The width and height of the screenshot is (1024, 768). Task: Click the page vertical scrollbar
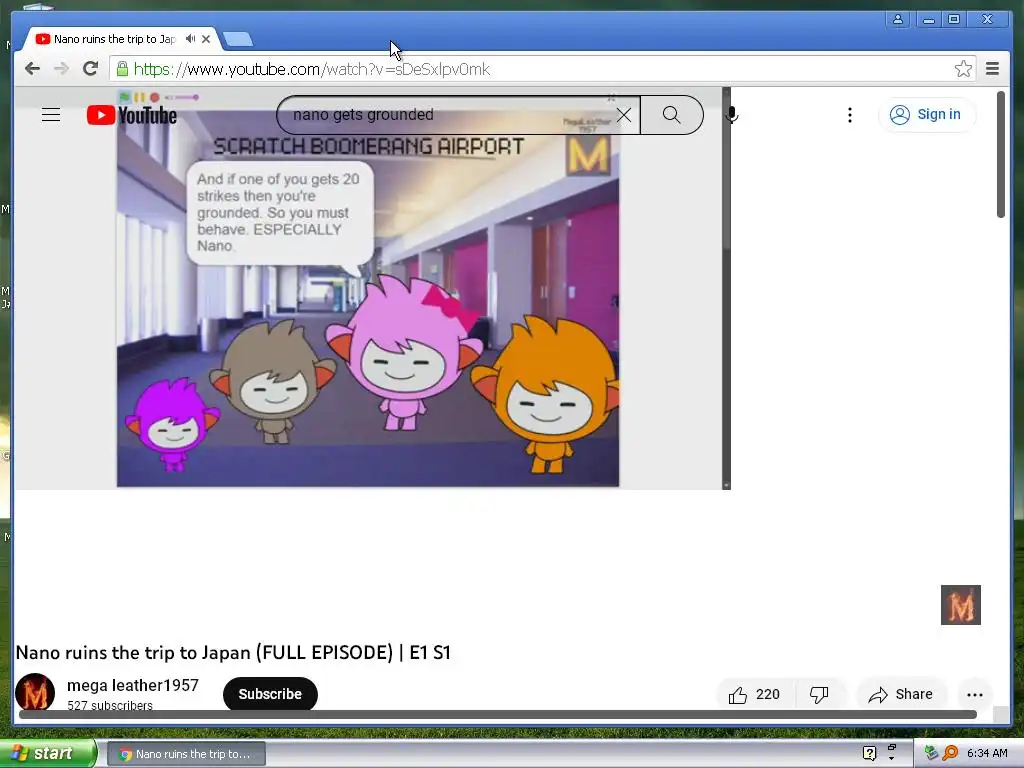click(x=1000, y=155)
